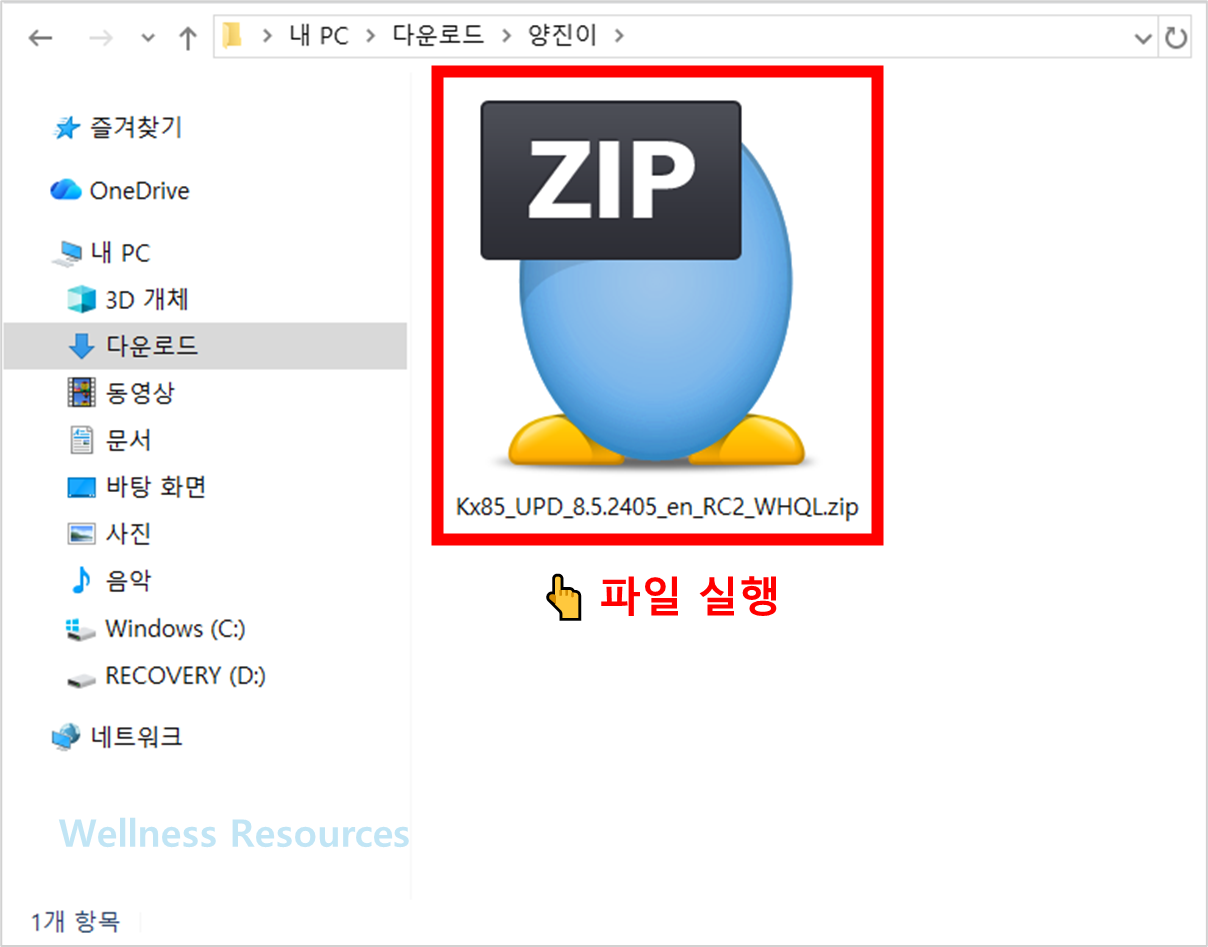This screenshot has width=1208, height=947.
Task: Open the 문서 folder
Action: tap(129, 439)
